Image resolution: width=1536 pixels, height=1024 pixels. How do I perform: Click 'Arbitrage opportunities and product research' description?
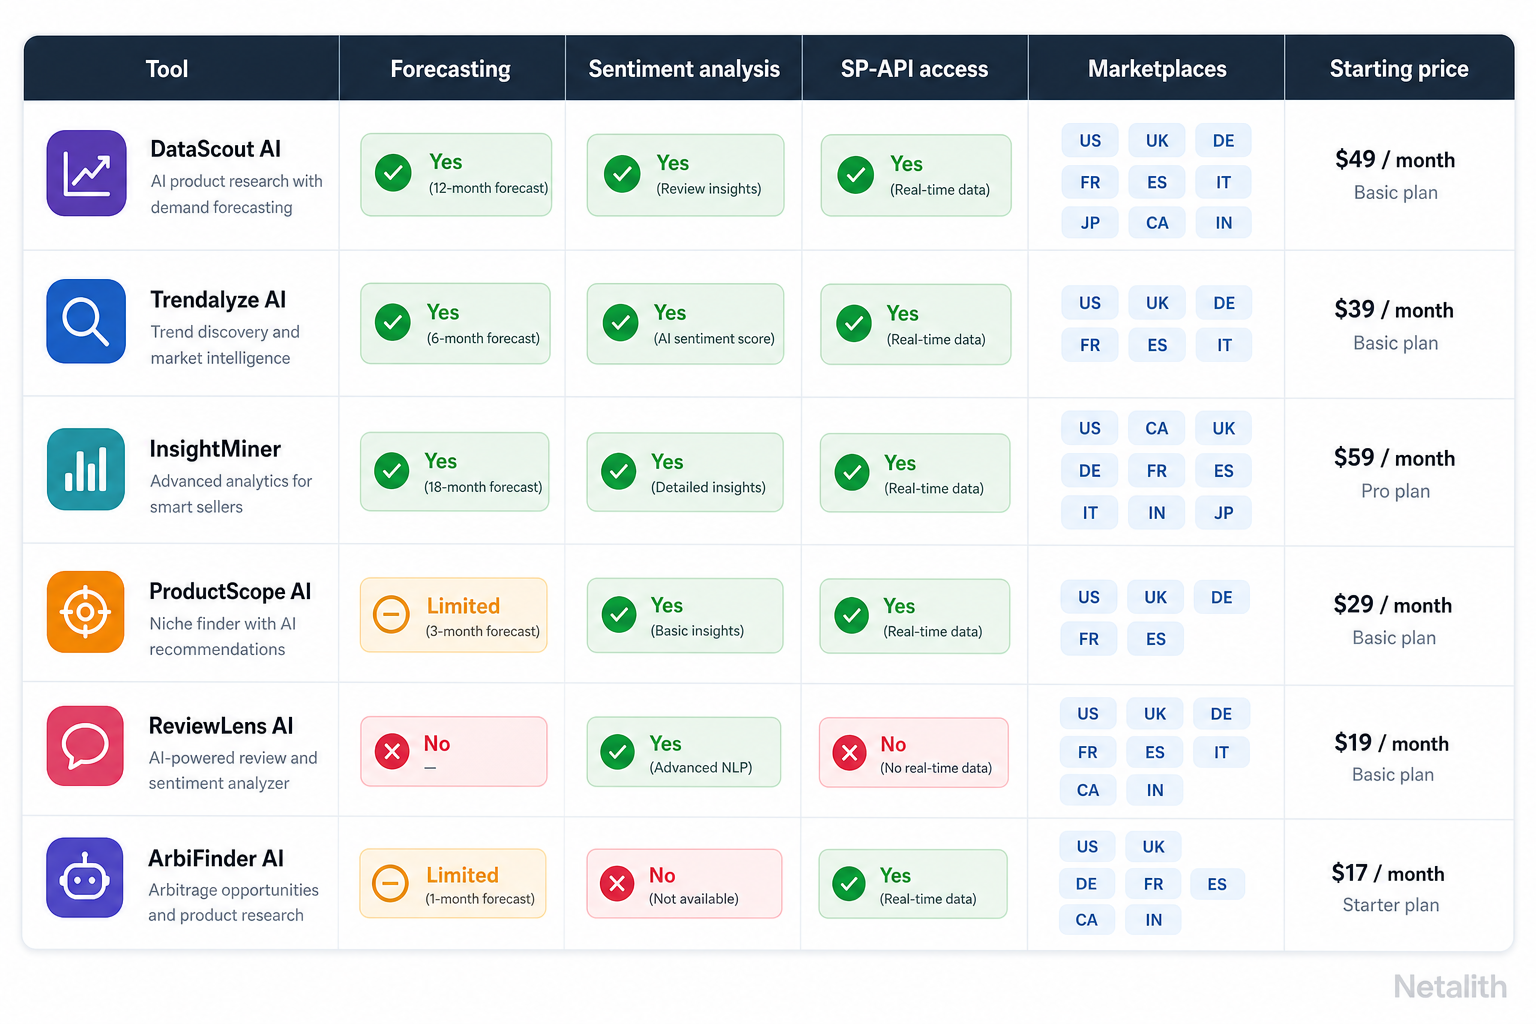(234, 902)
